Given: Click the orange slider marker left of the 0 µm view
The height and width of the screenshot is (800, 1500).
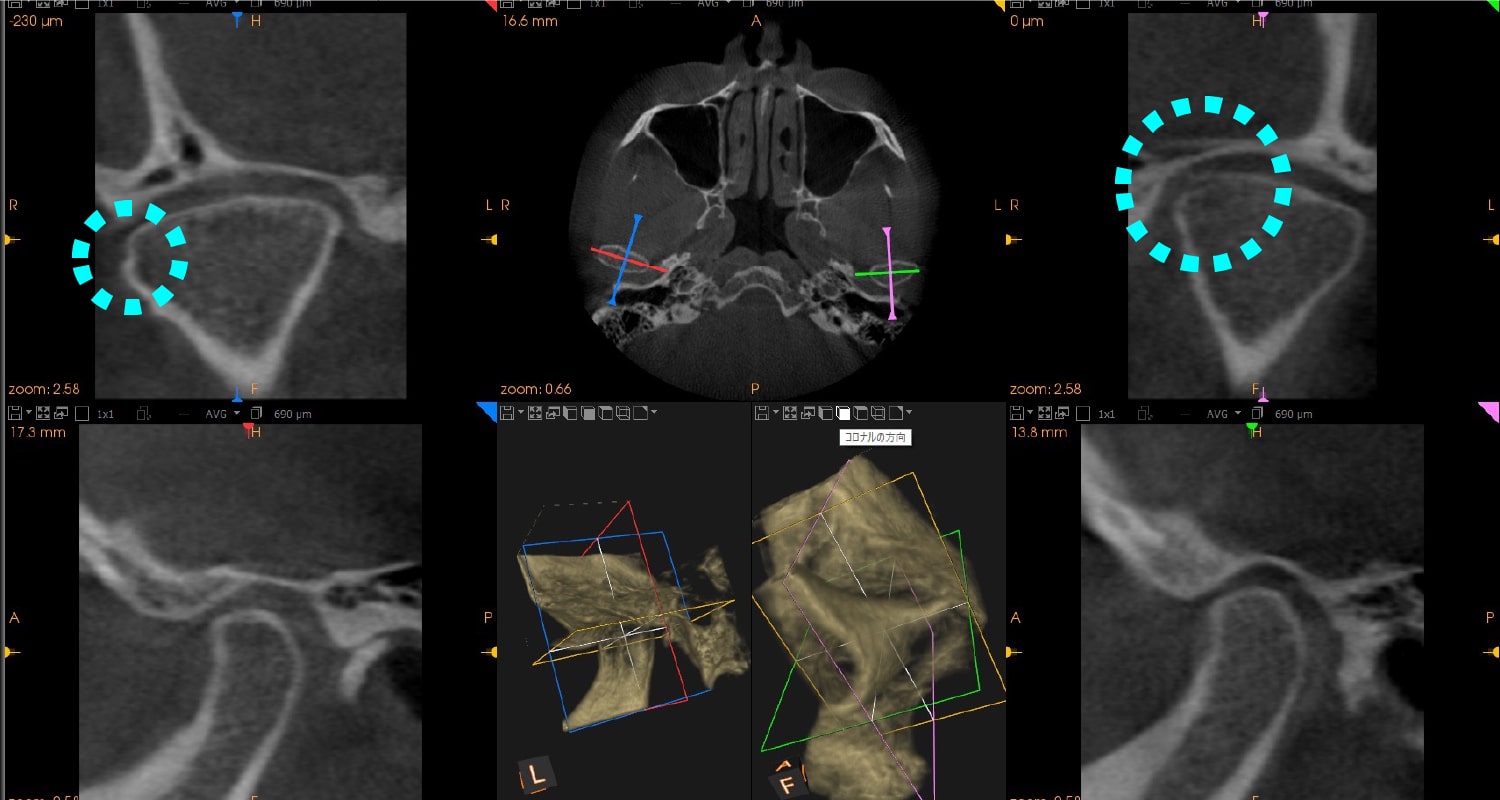Looking at the screenshot, I should pyautogui.click(x=1012, y=240).
